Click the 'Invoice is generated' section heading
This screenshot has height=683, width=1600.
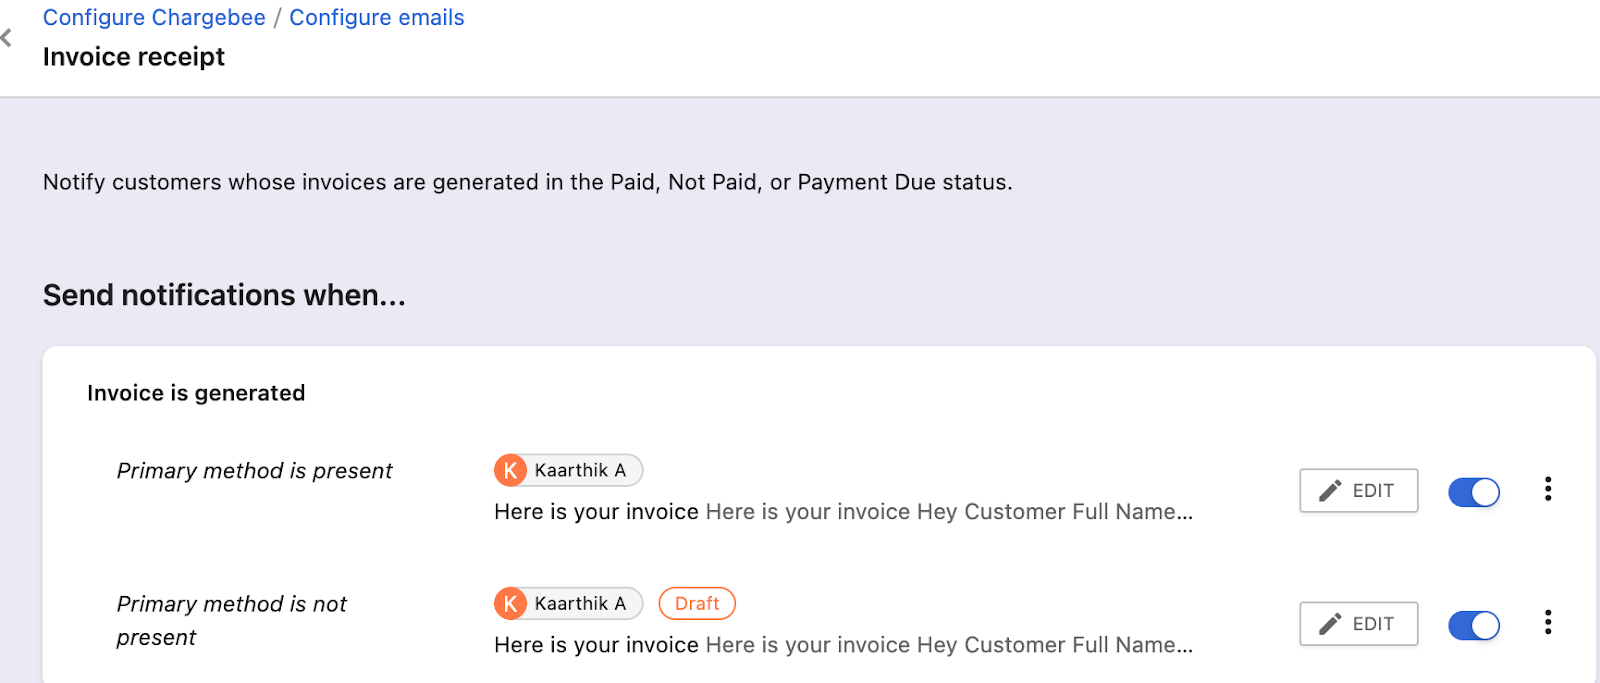[196, 393]
